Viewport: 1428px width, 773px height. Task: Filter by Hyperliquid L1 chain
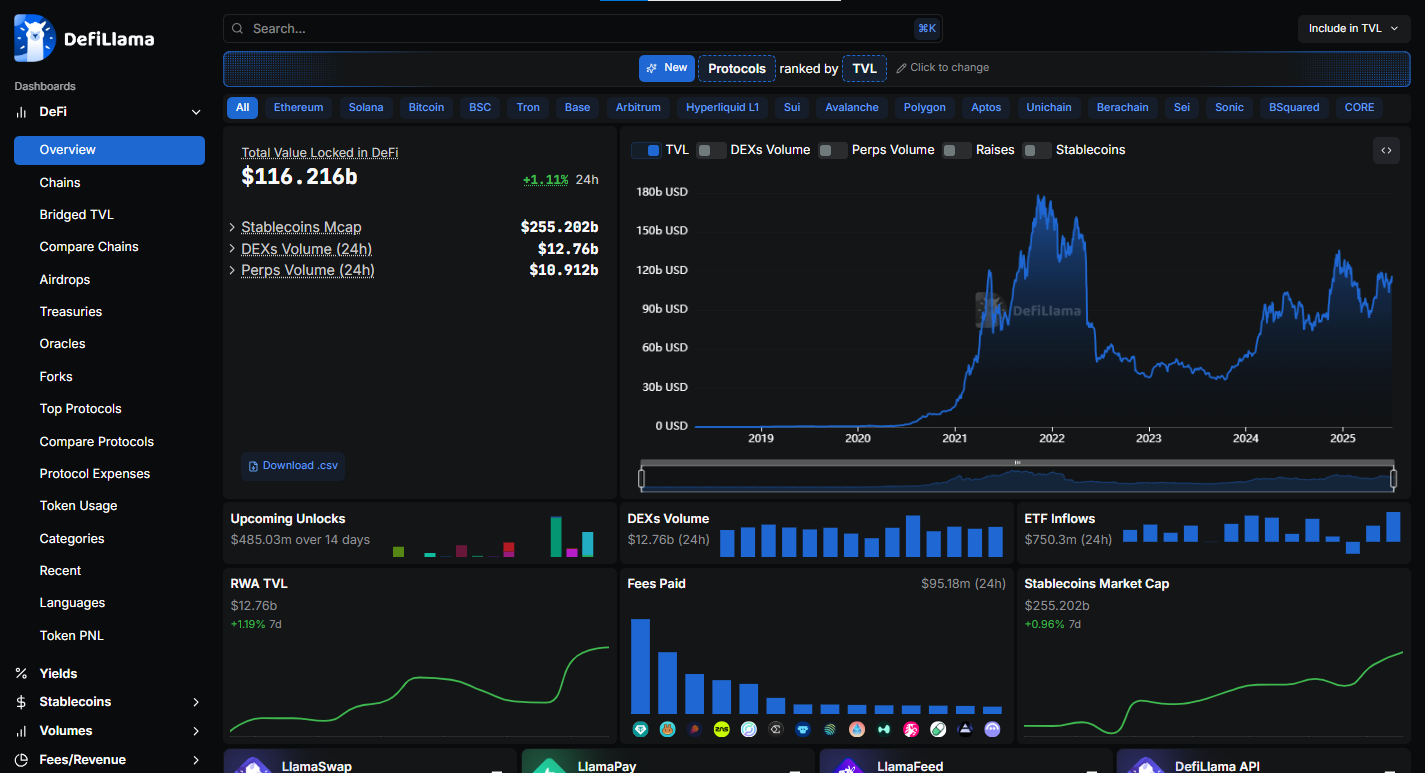(722, 107)
